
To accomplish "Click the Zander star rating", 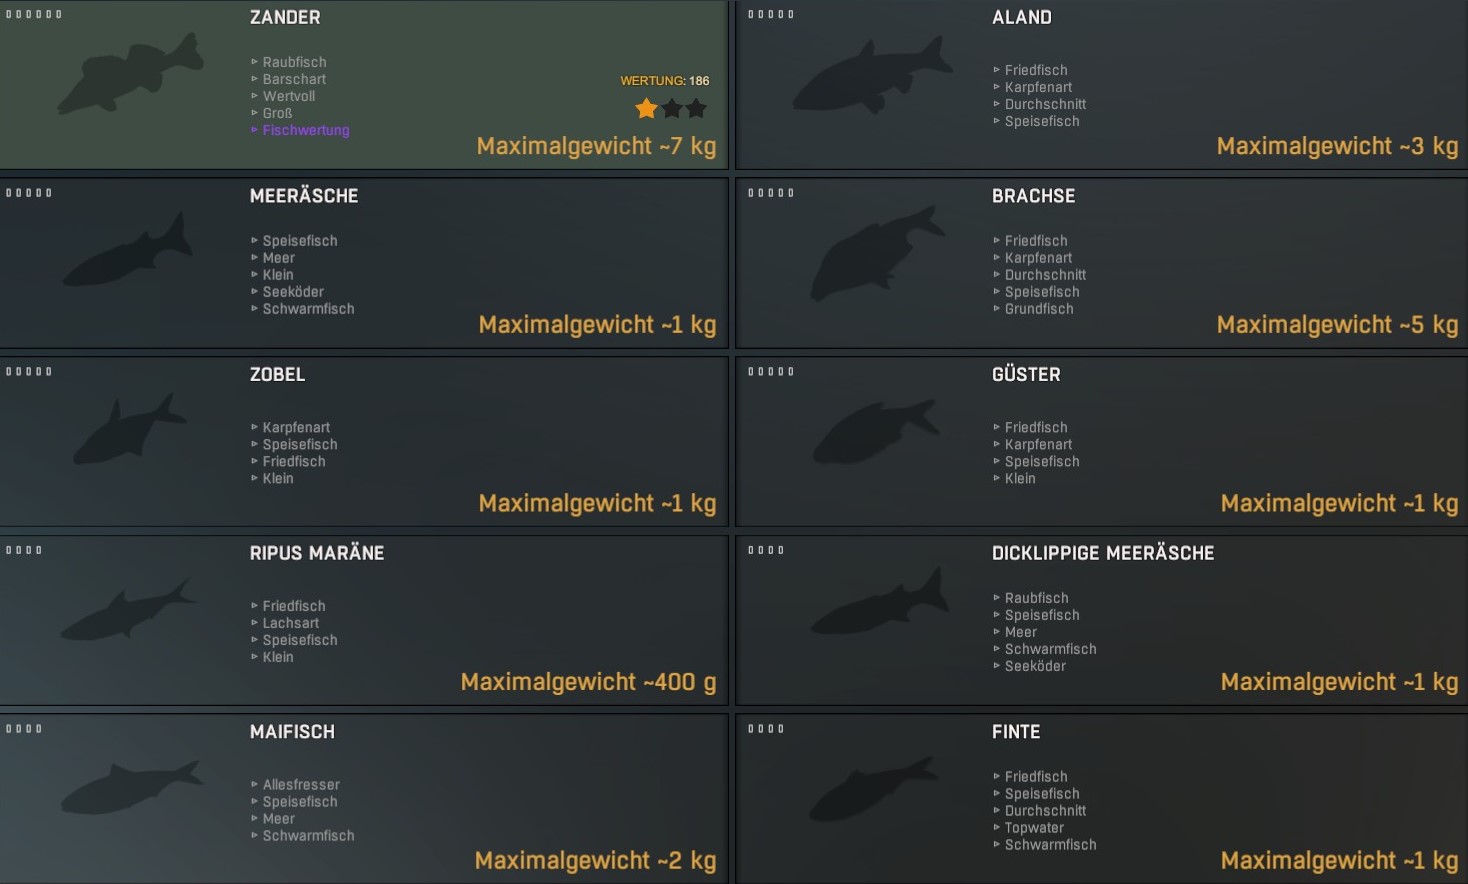I will click(x=671, y=108).
